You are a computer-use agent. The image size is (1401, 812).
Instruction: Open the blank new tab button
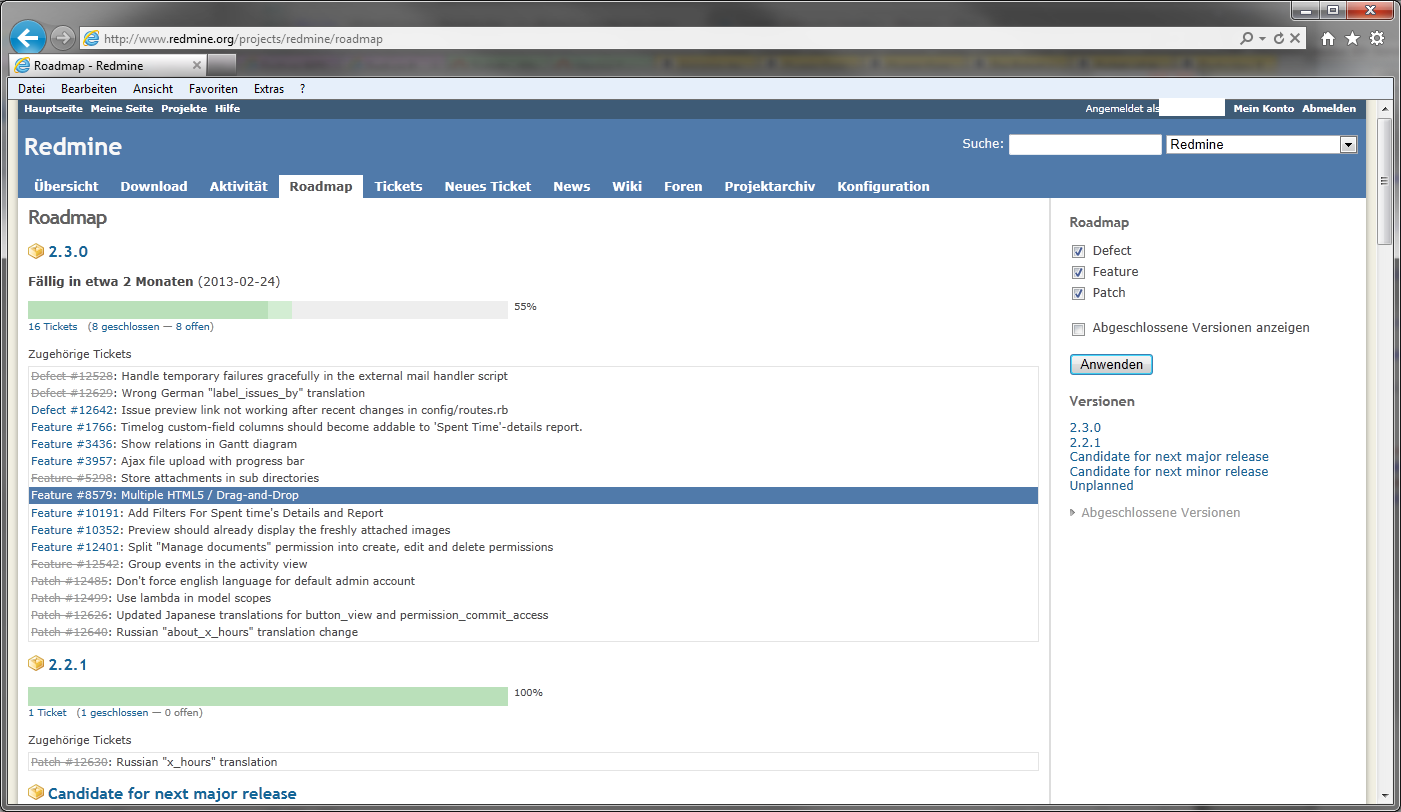click(222, 65)
